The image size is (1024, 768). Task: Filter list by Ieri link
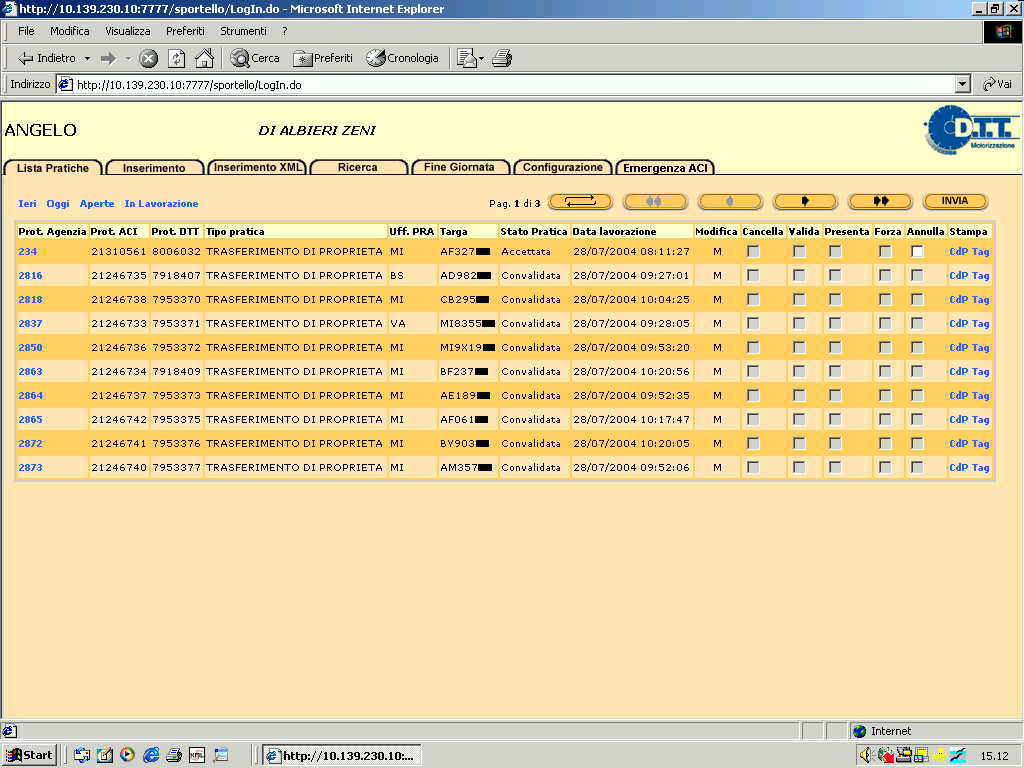click(x=27, y=204)
